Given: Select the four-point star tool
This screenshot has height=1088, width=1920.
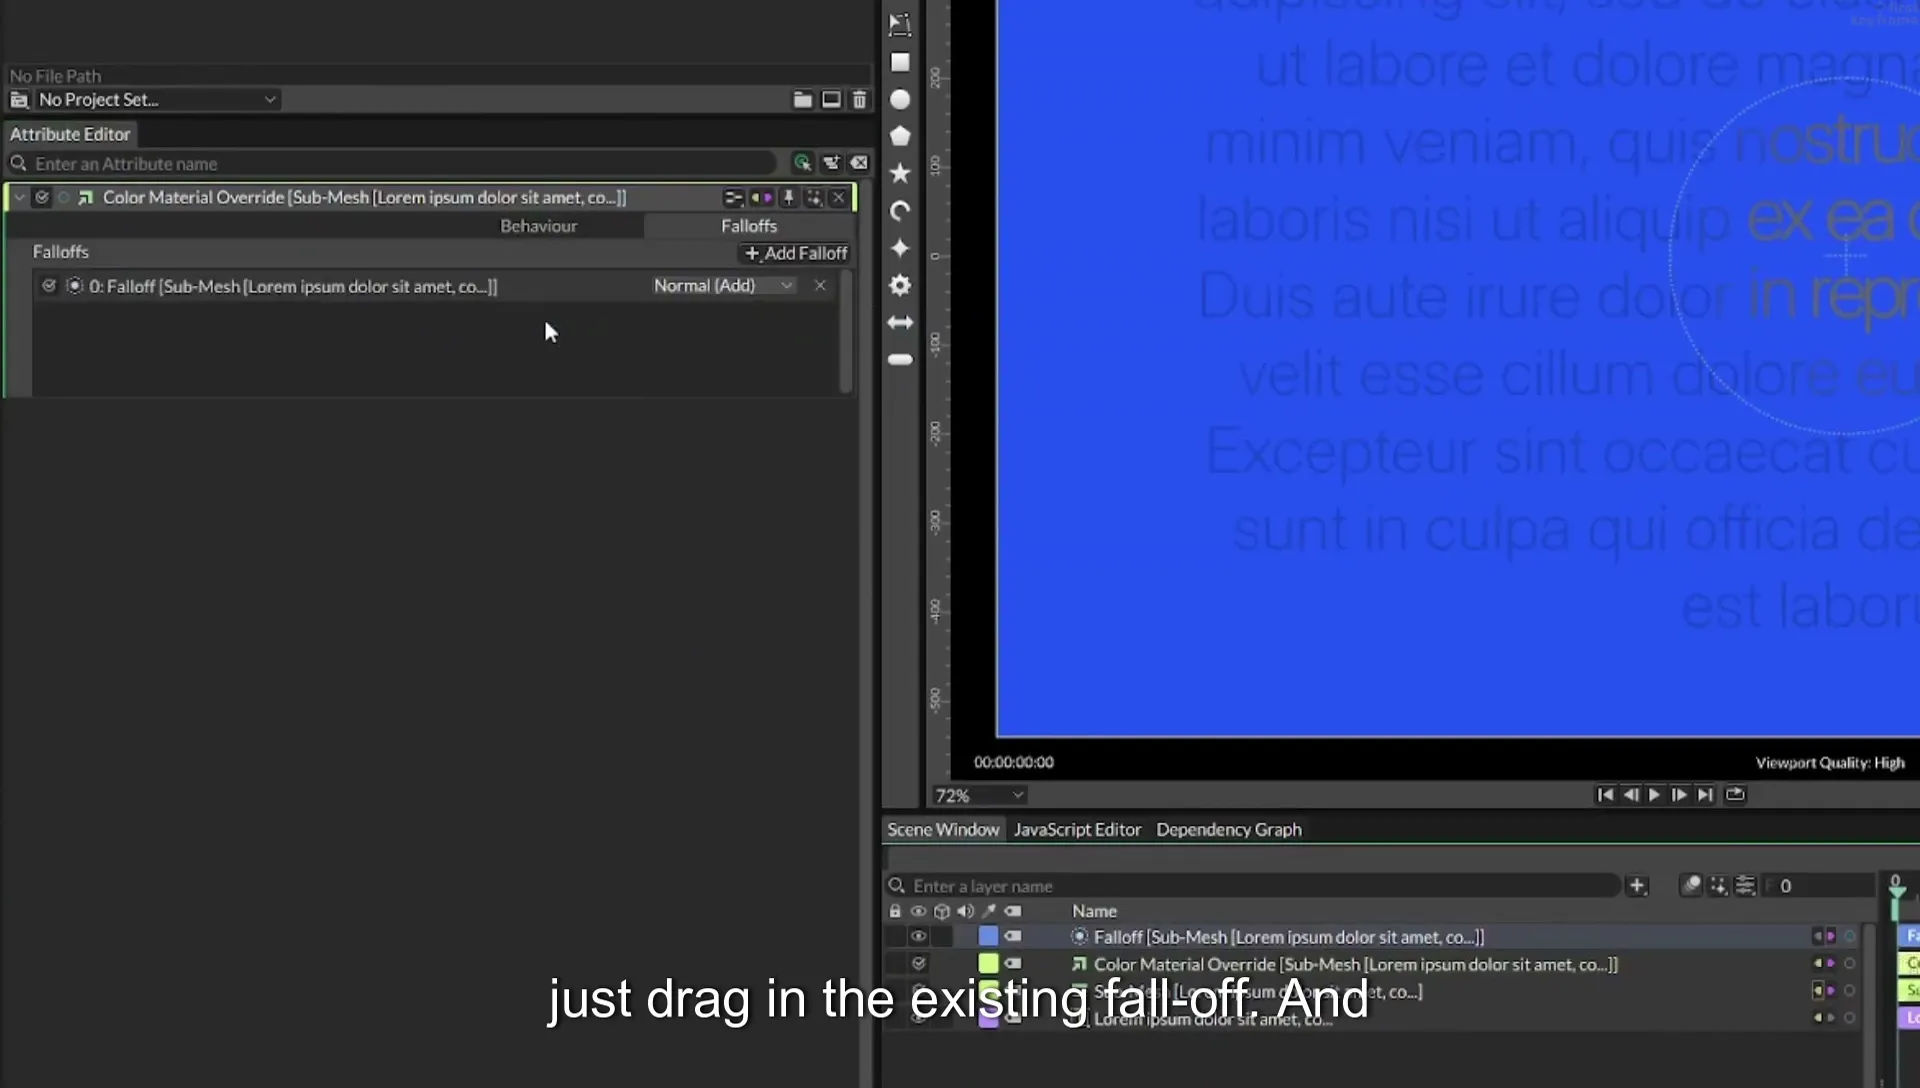Looking at the screenshot, I should pyautogui.click(x=900, y=248).
